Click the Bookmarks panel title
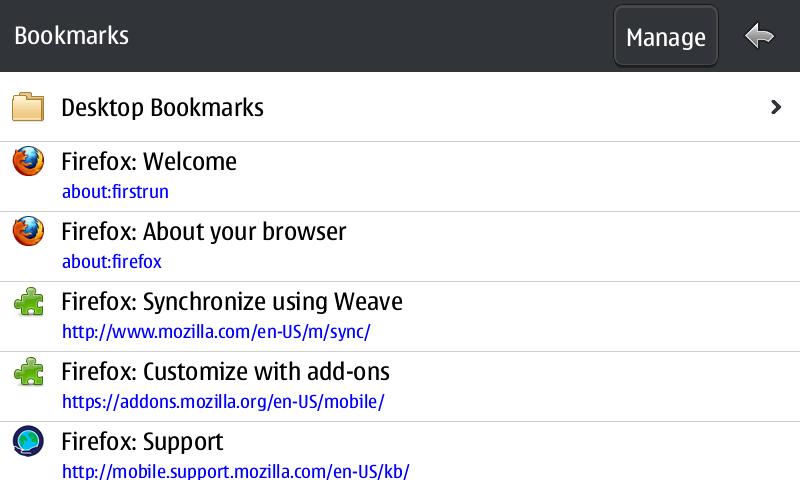The image size is (800, 480). point(71,36)
